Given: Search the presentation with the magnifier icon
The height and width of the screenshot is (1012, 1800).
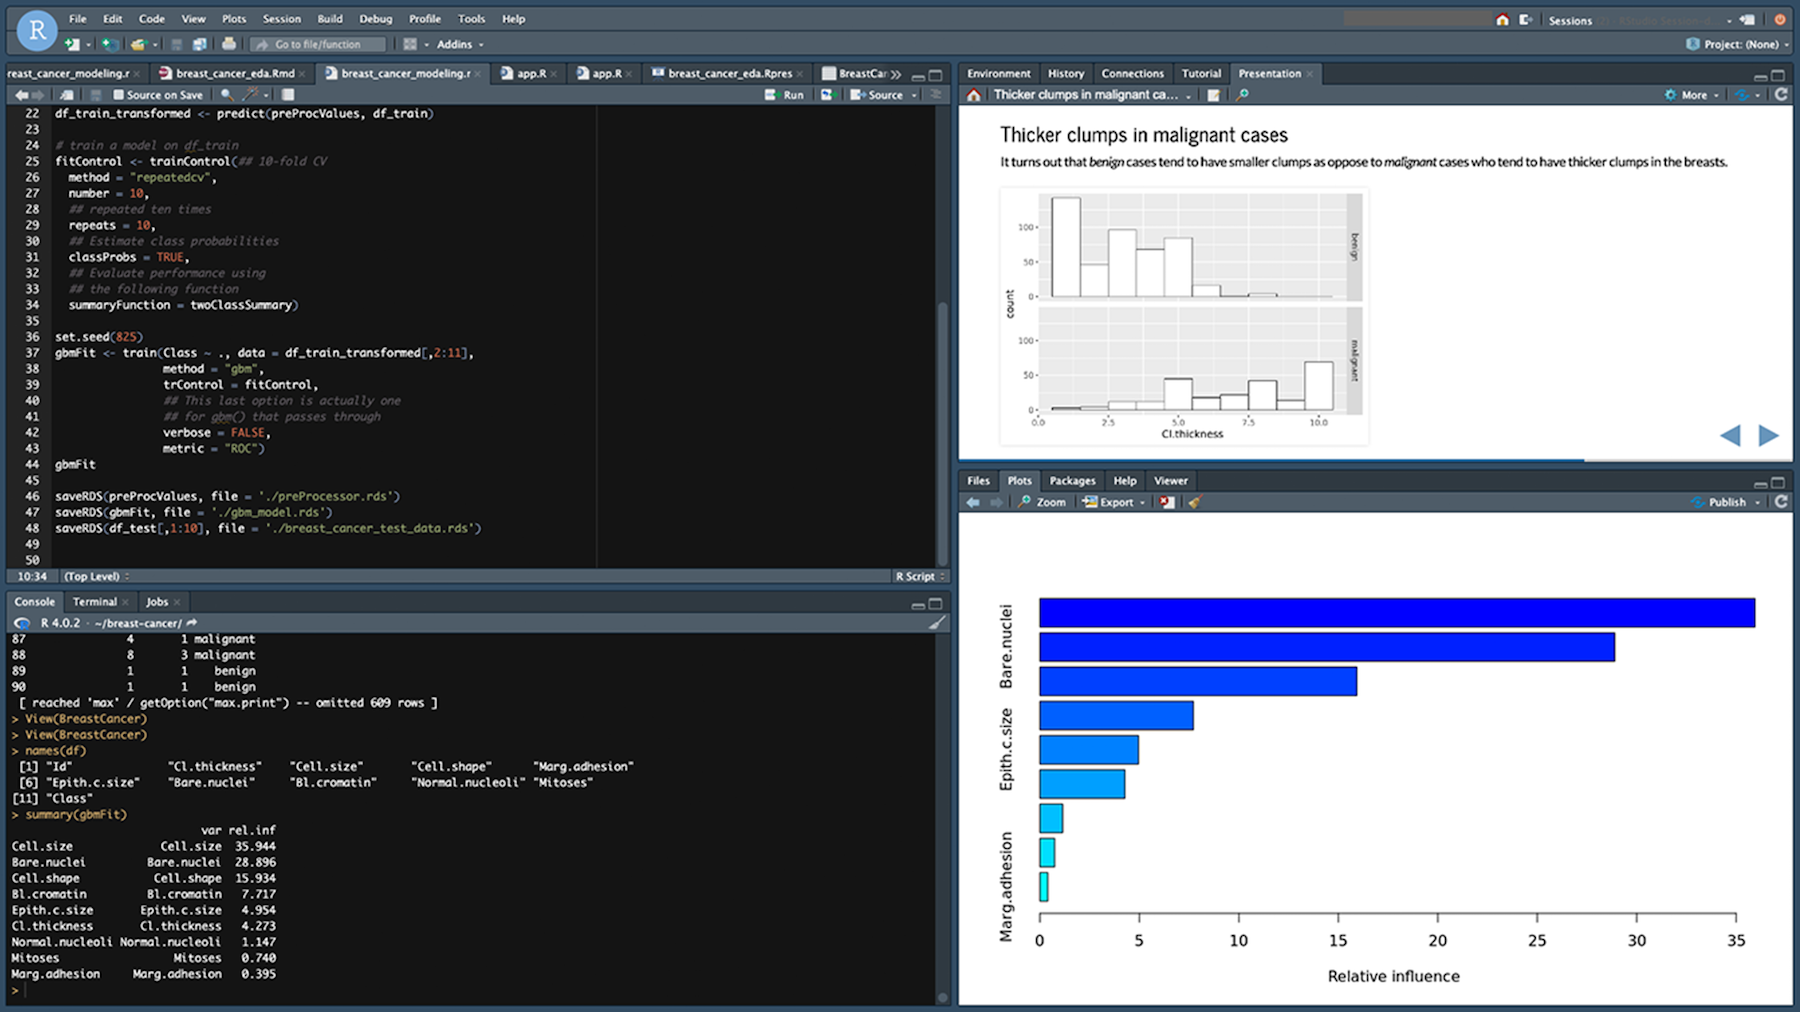Looking at the screenshot, I should (1242, 94).
